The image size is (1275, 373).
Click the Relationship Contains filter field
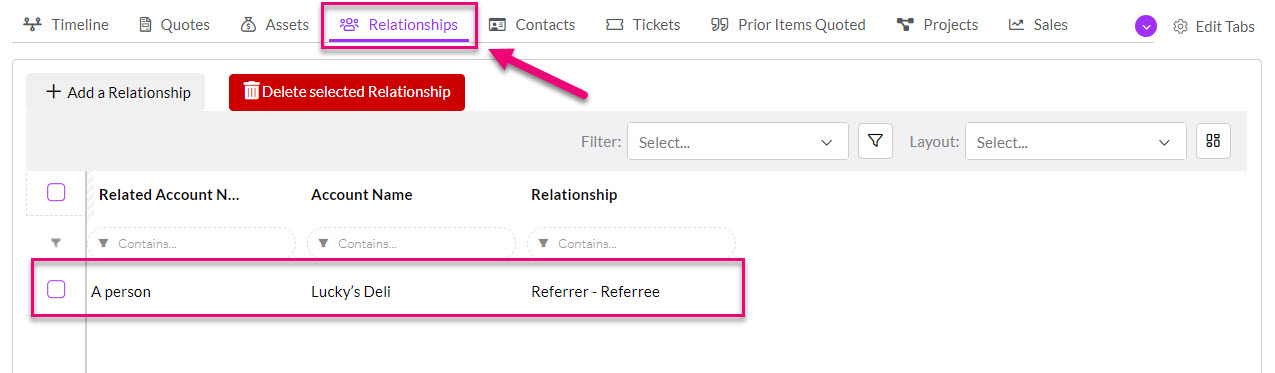click(x=631, y=243)
